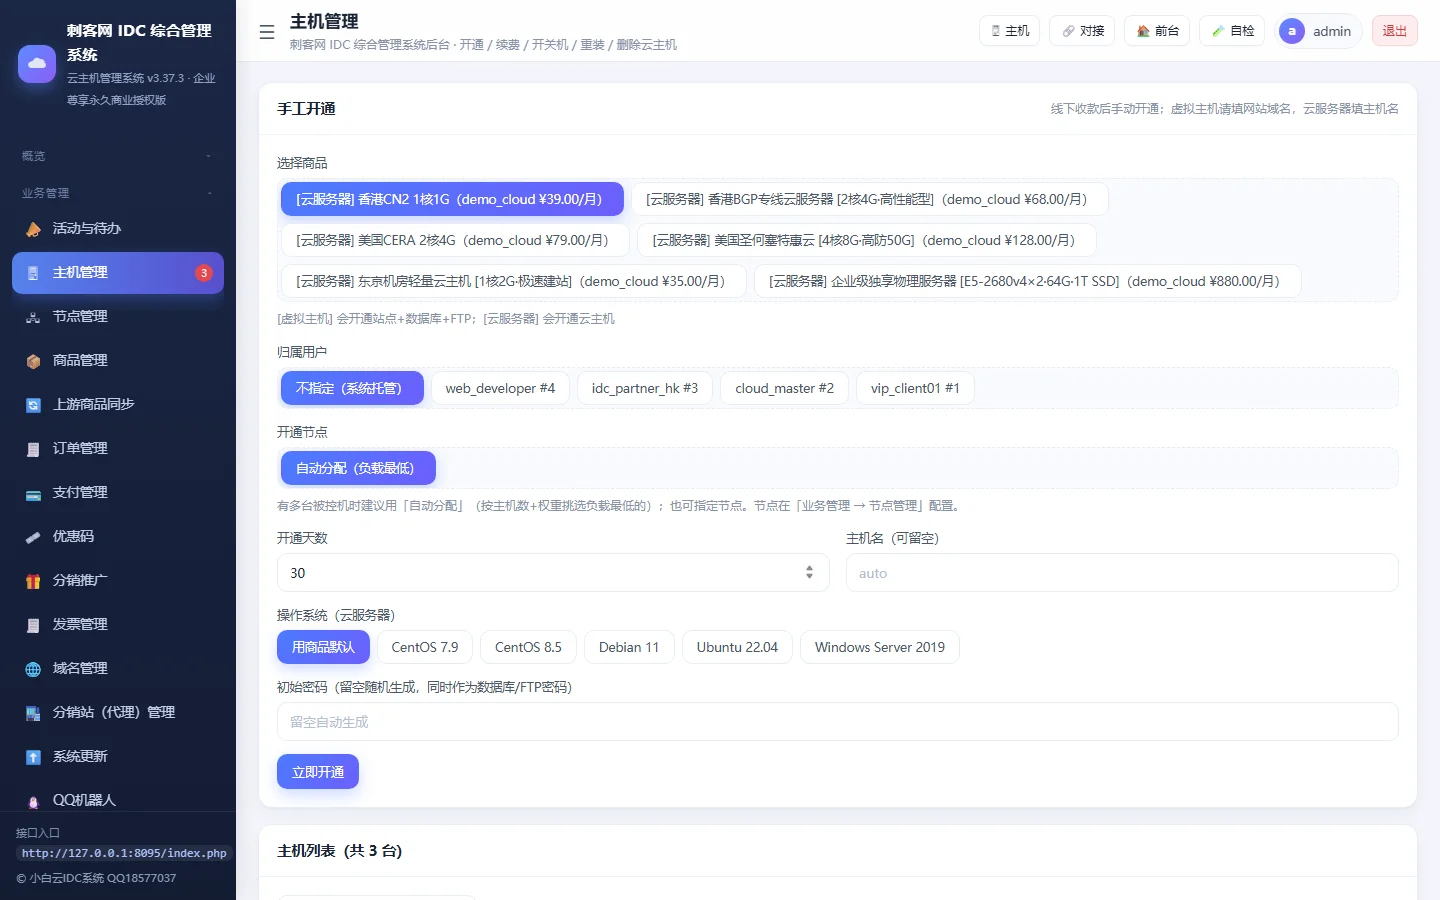Image resolution: width=1440 pixels, height=900 pixels.
Task: Choose the CentOS 7.9 operating system
Action: (x=425, y=647)
